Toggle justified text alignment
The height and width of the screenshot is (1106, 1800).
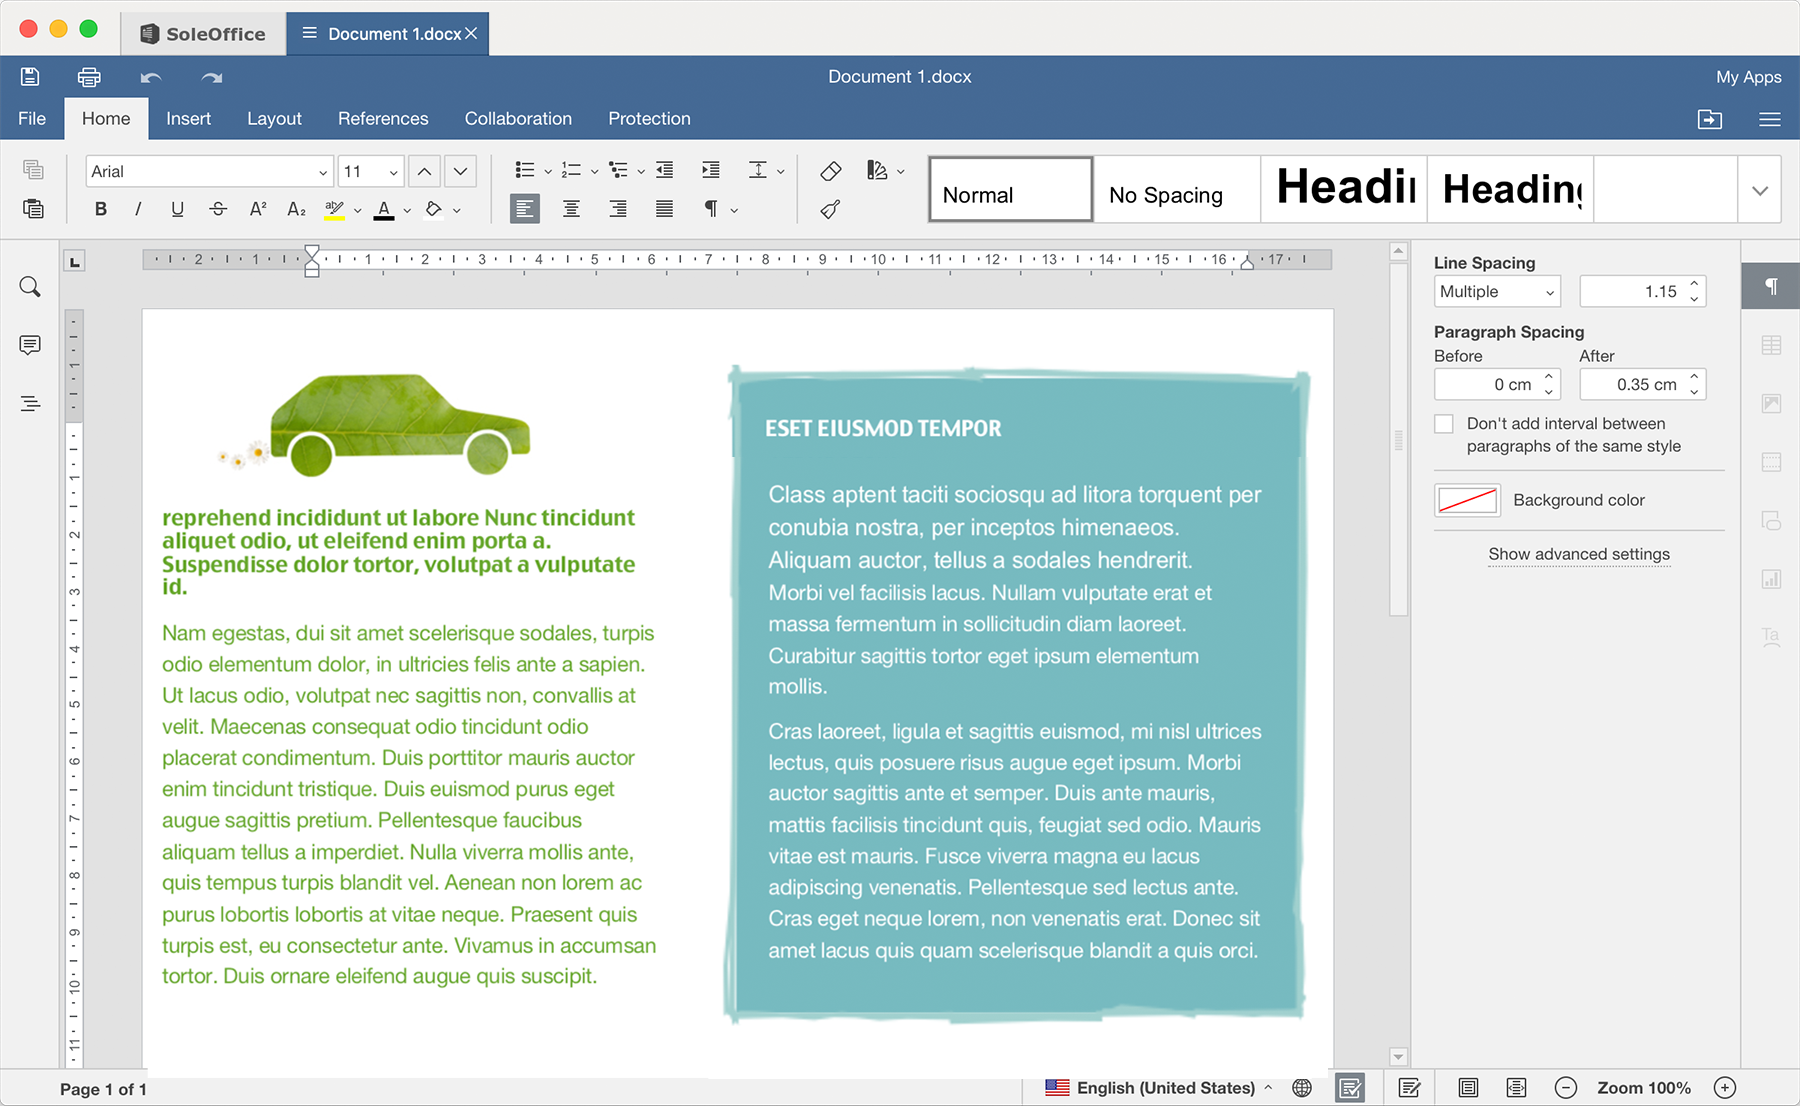tap(664, 209)
